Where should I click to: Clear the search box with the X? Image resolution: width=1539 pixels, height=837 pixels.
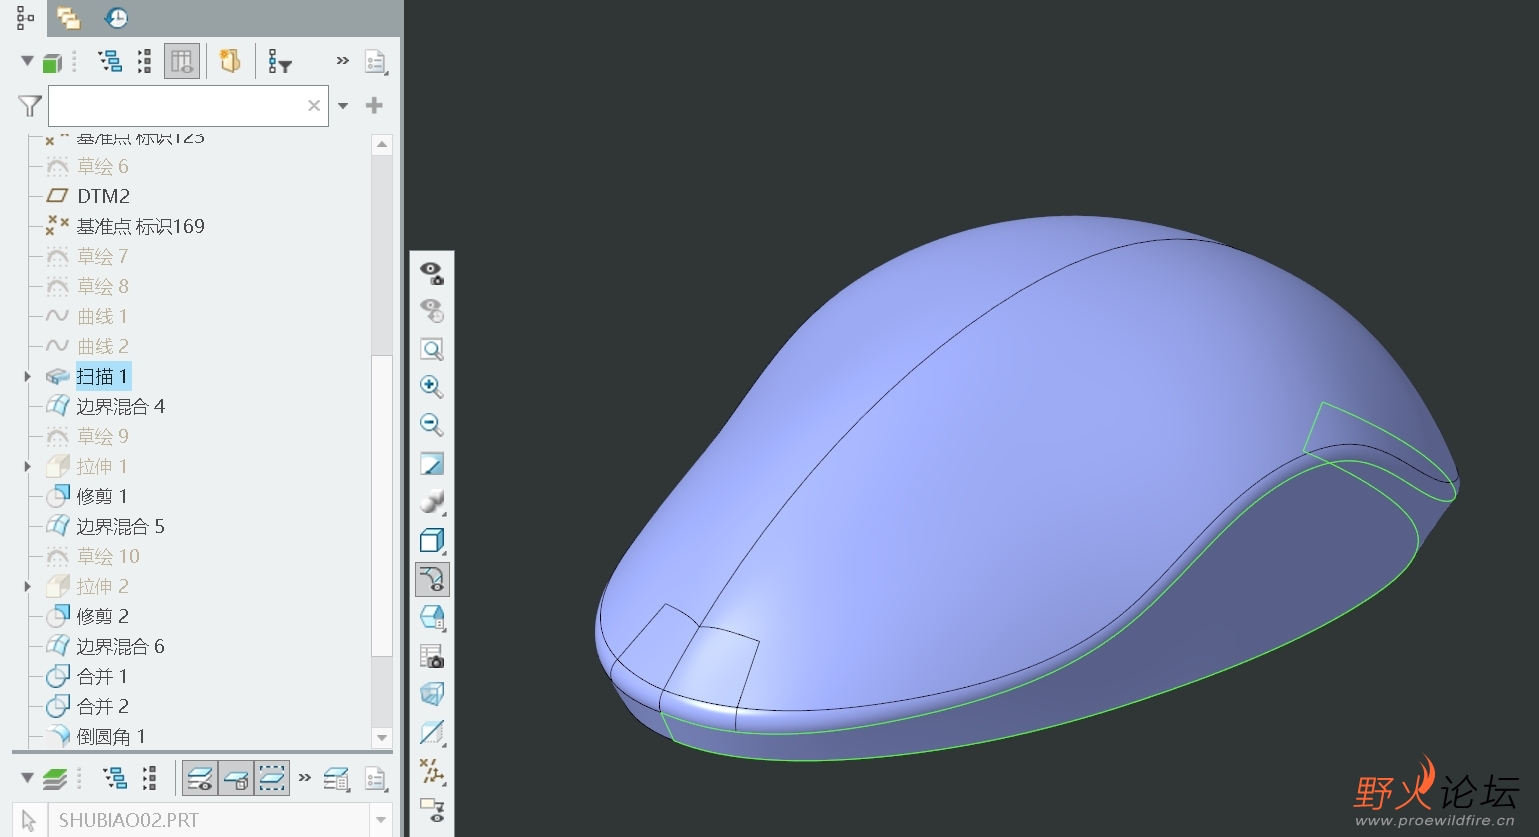314,105
